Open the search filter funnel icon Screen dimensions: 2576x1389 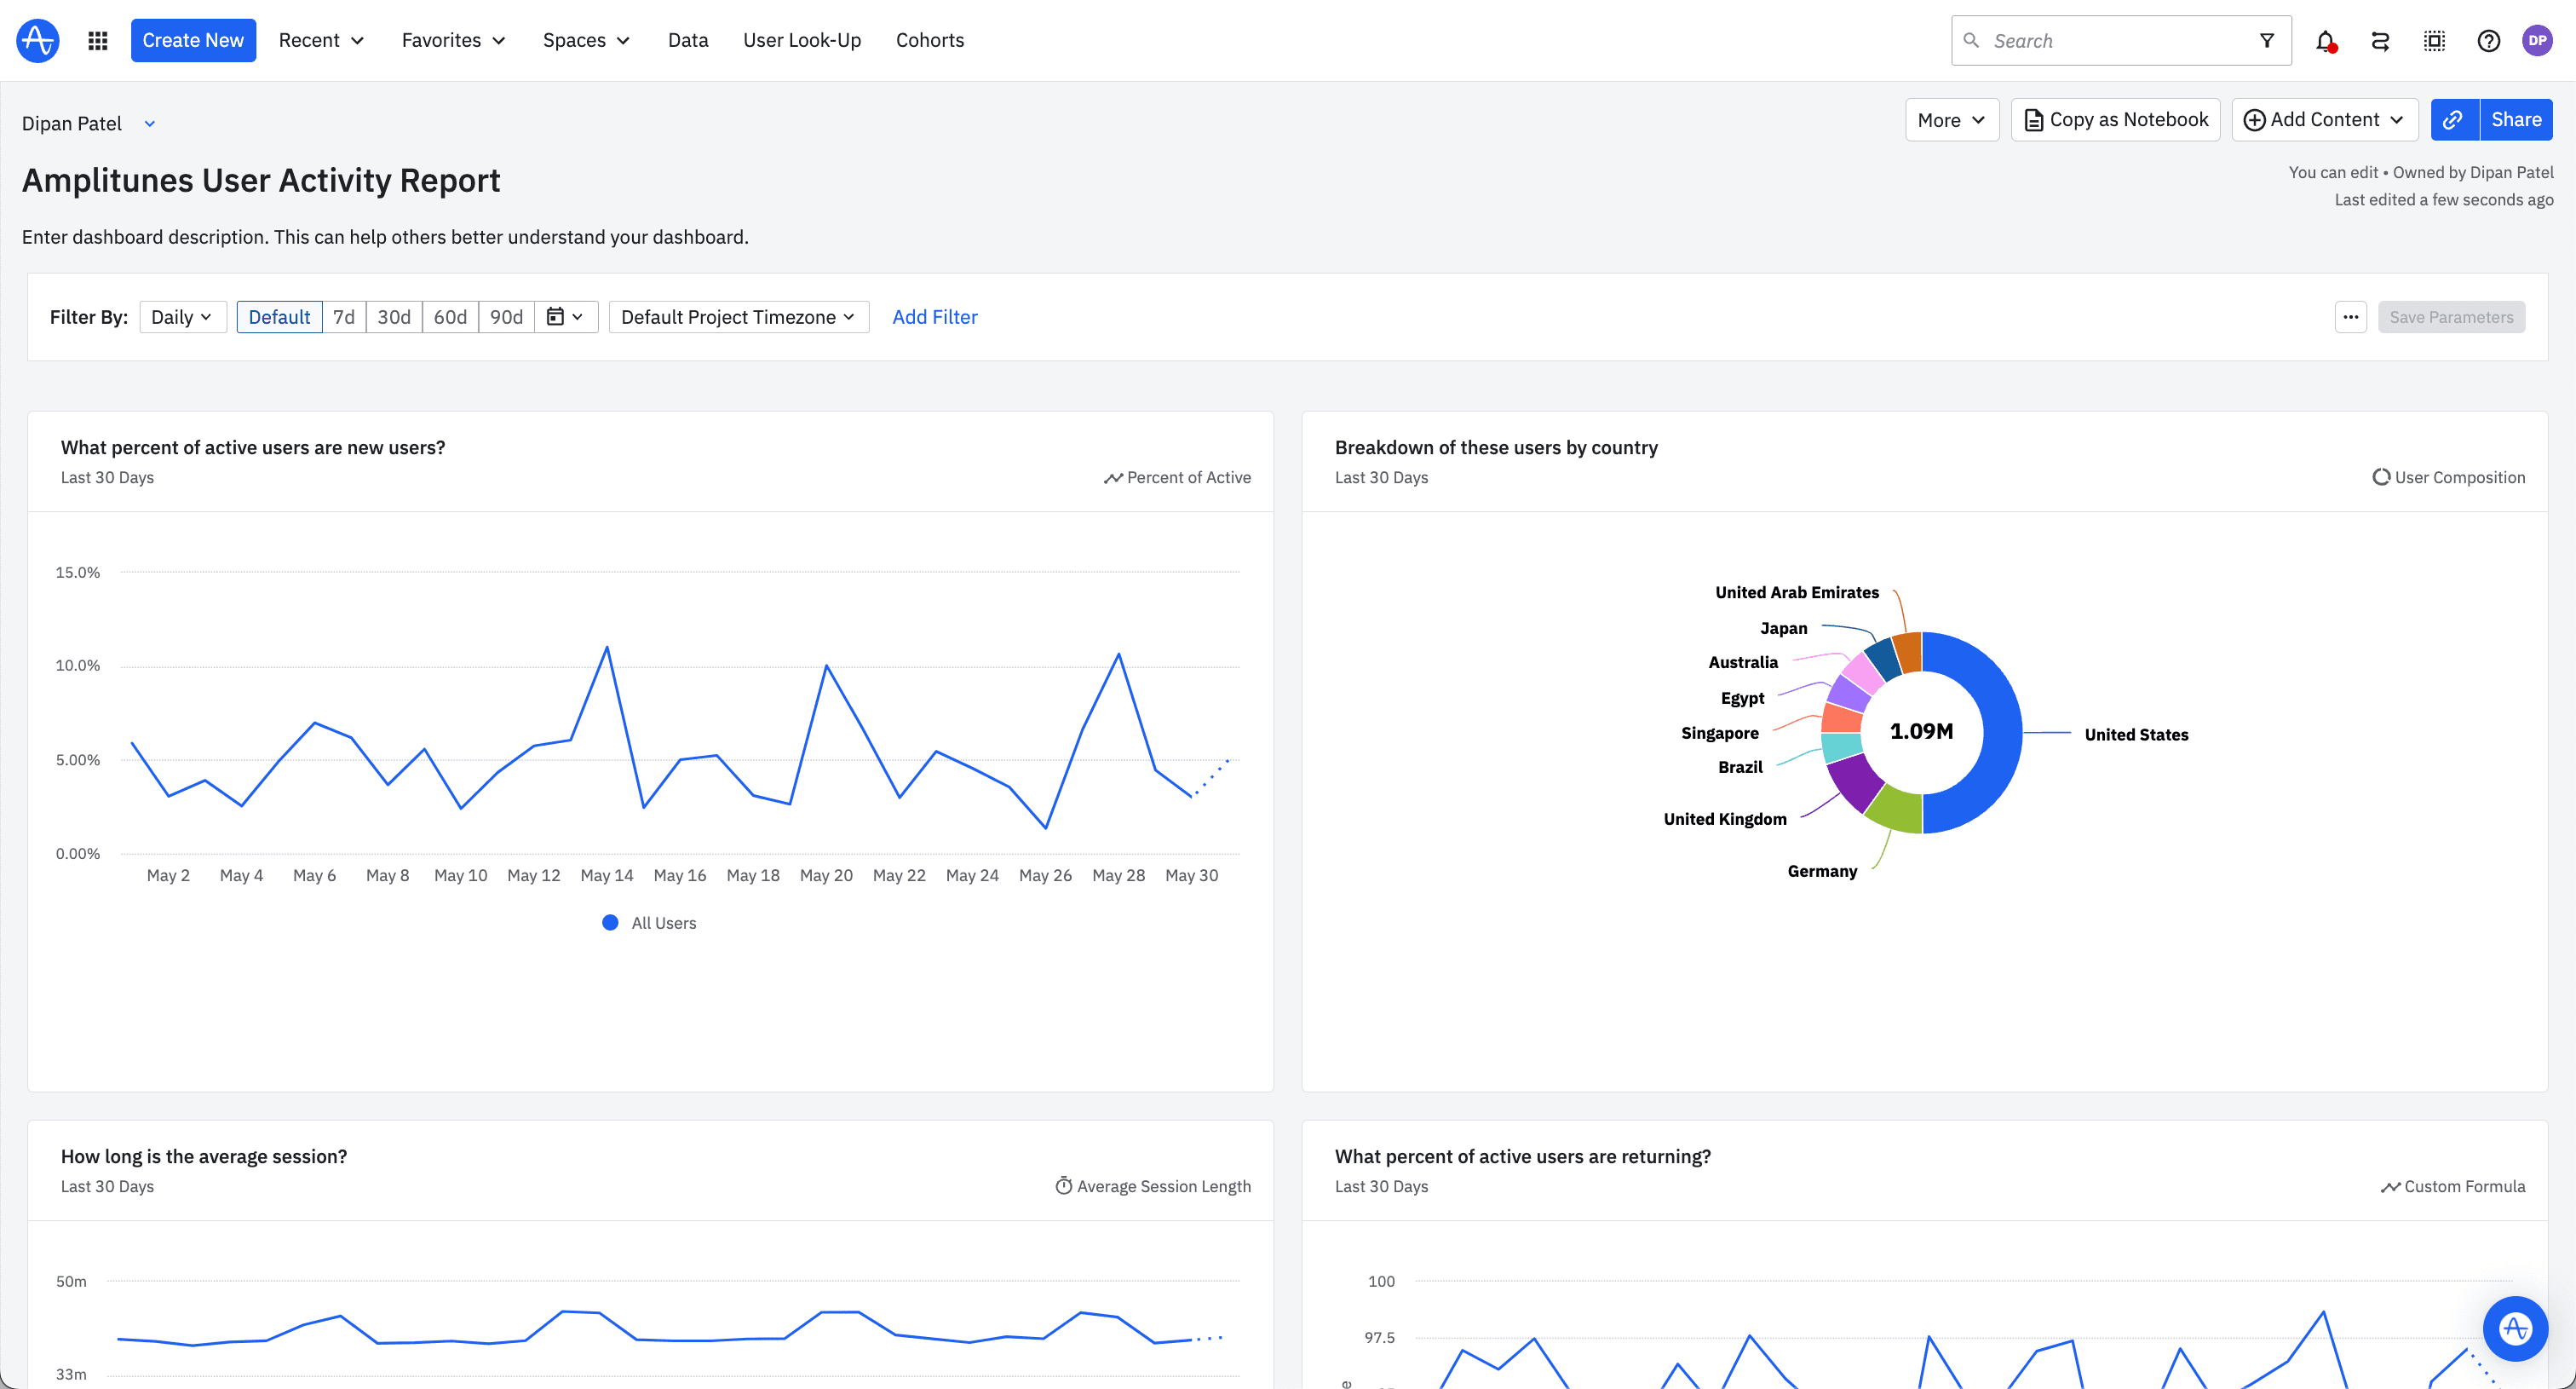(2266, 40)
